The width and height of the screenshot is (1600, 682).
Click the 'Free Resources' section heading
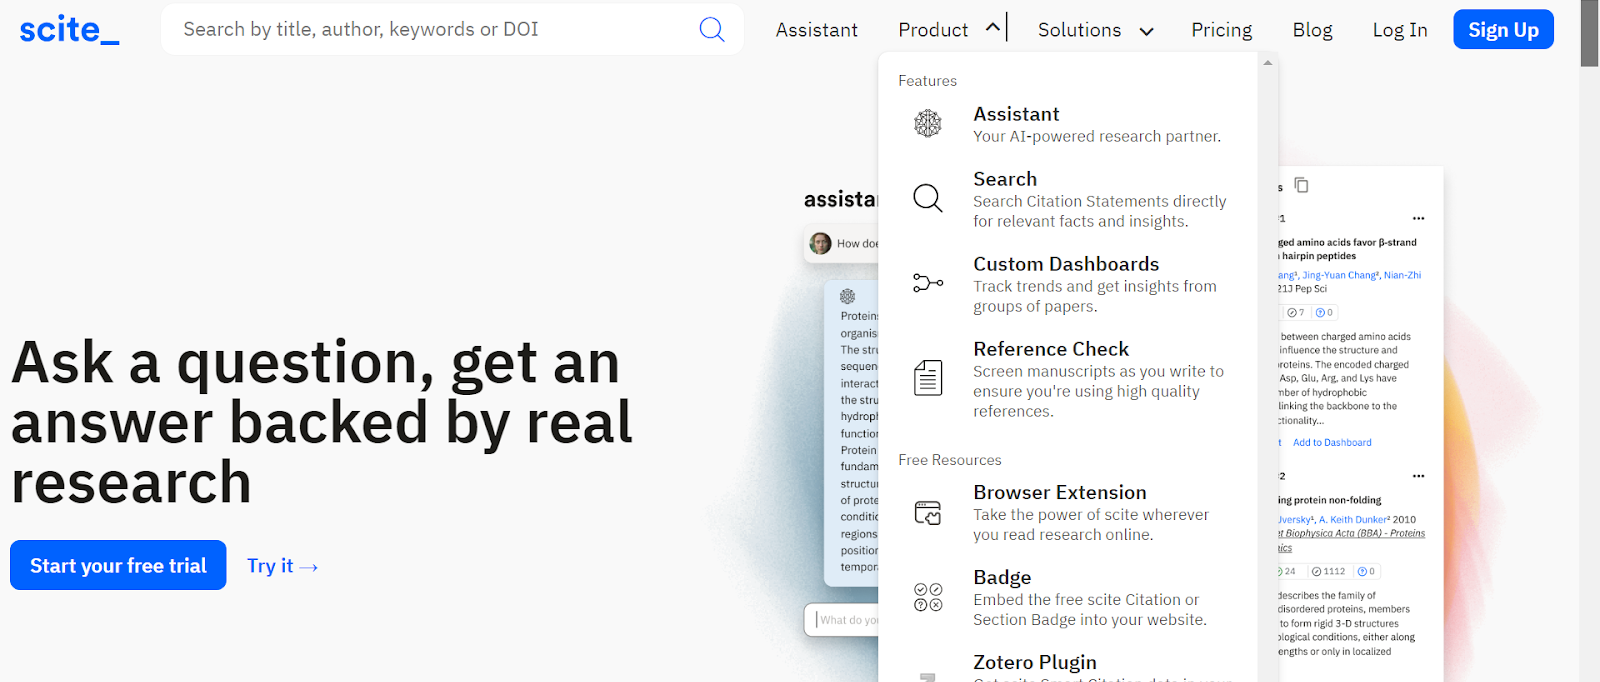[x=949, y=460]
